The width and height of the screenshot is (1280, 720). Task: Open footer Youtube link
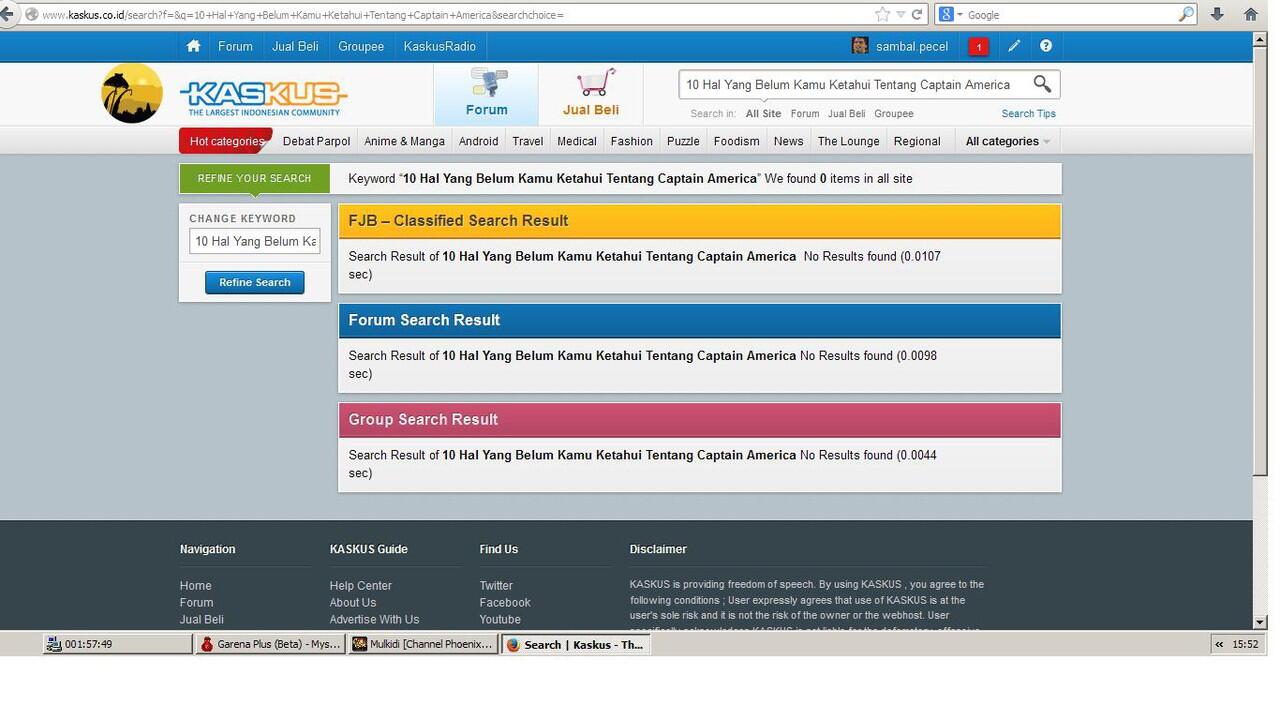pos(500,620)
